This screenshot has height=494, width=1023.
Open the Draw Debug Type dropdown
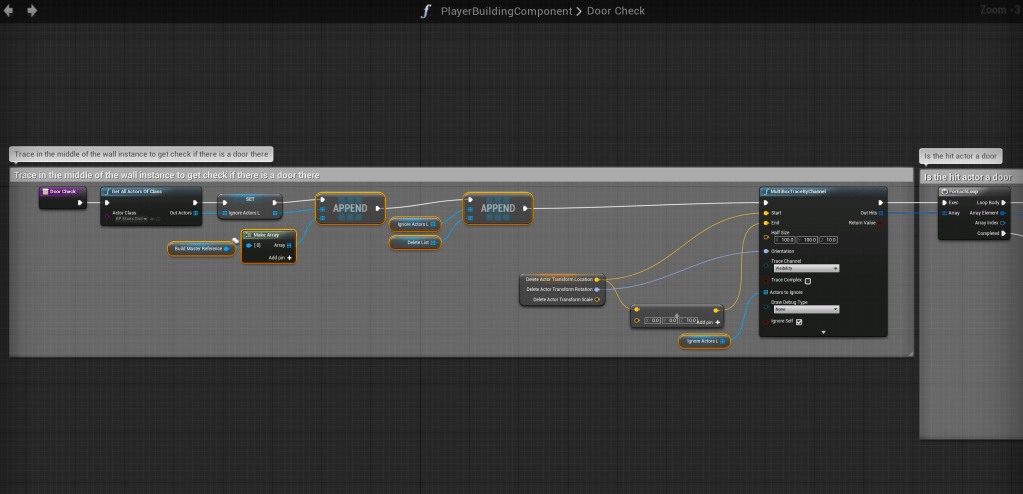pos(807,309)
